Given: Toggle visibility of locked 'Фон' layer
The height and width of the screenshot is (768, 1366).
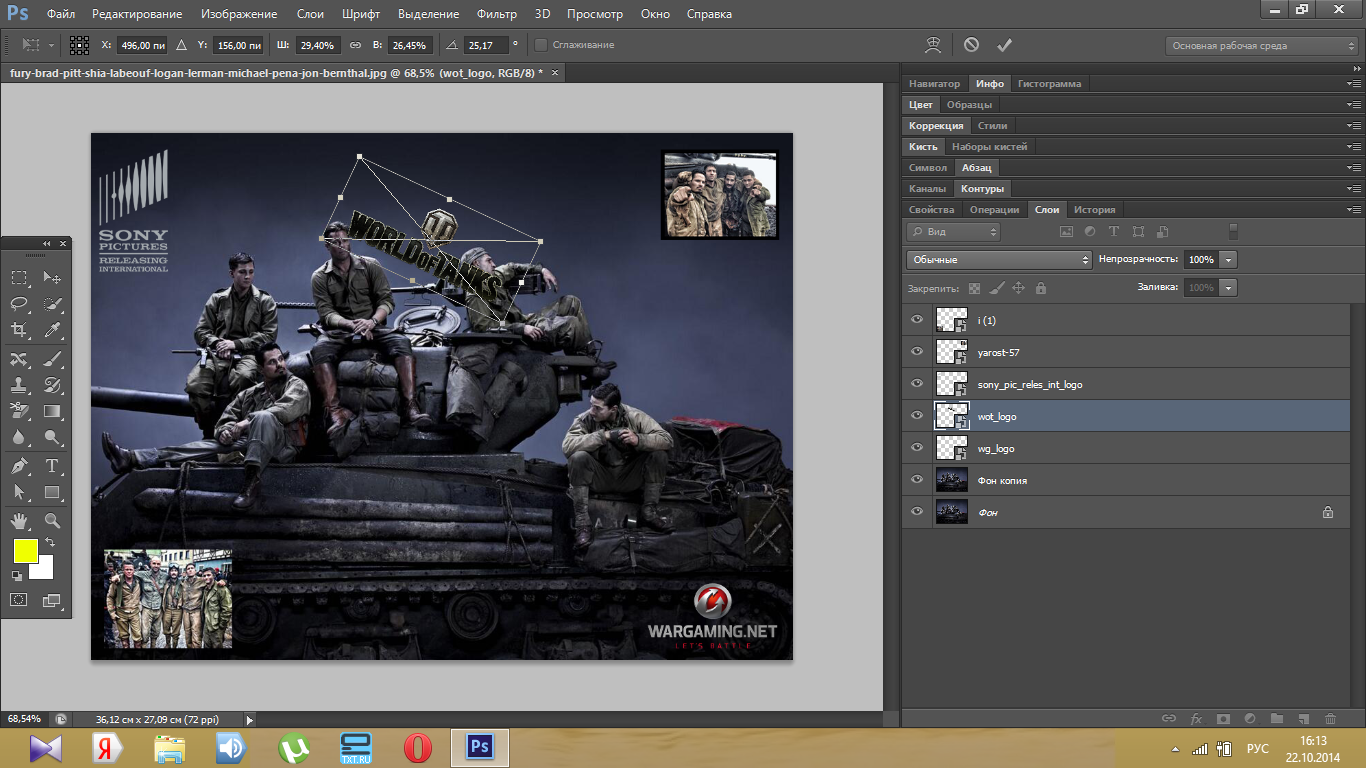Looking at the screenshot, I should (x=917, y=512).
